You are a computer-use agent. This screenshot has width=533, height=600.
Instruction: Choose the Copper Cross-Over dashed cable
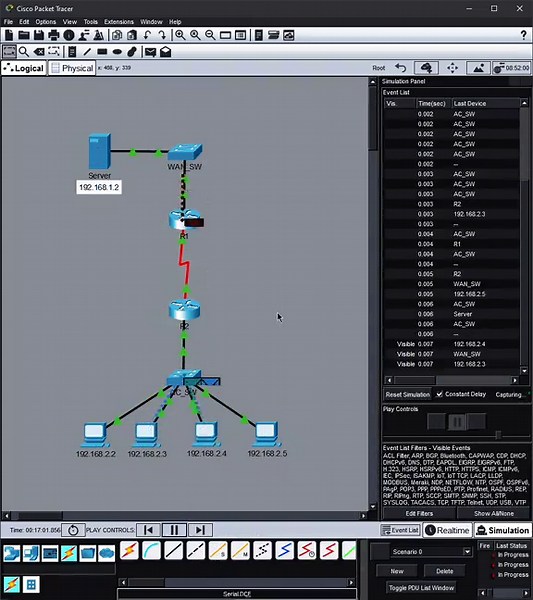196,551
